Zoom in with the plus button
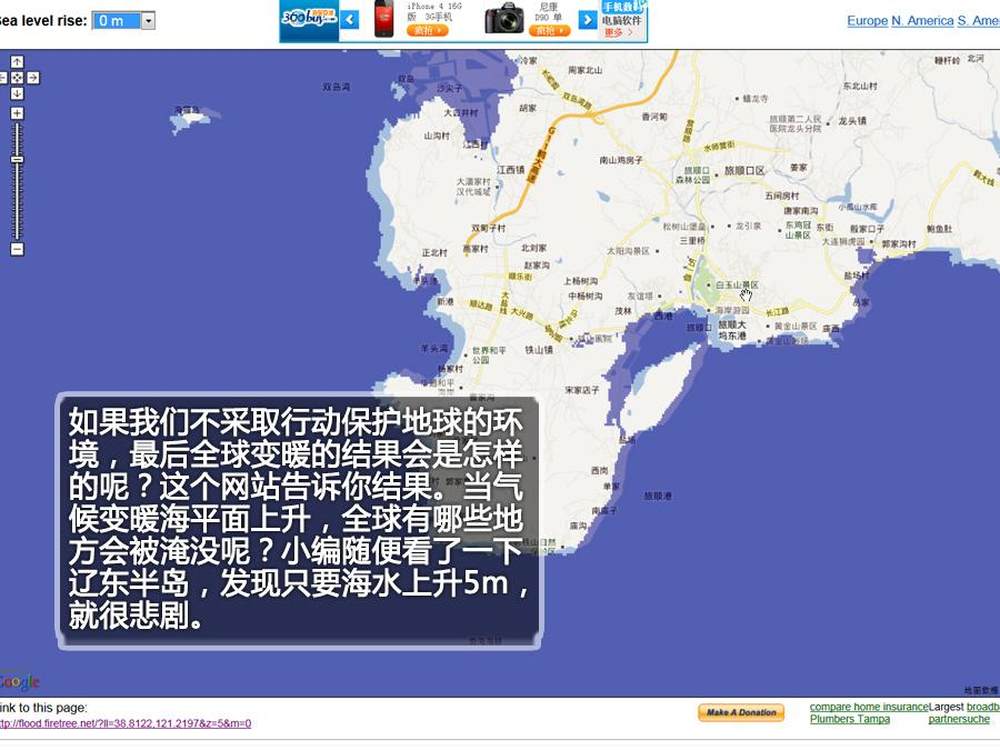The height and width of the screenshot is (750, 1000). click(x=17, y=114)
